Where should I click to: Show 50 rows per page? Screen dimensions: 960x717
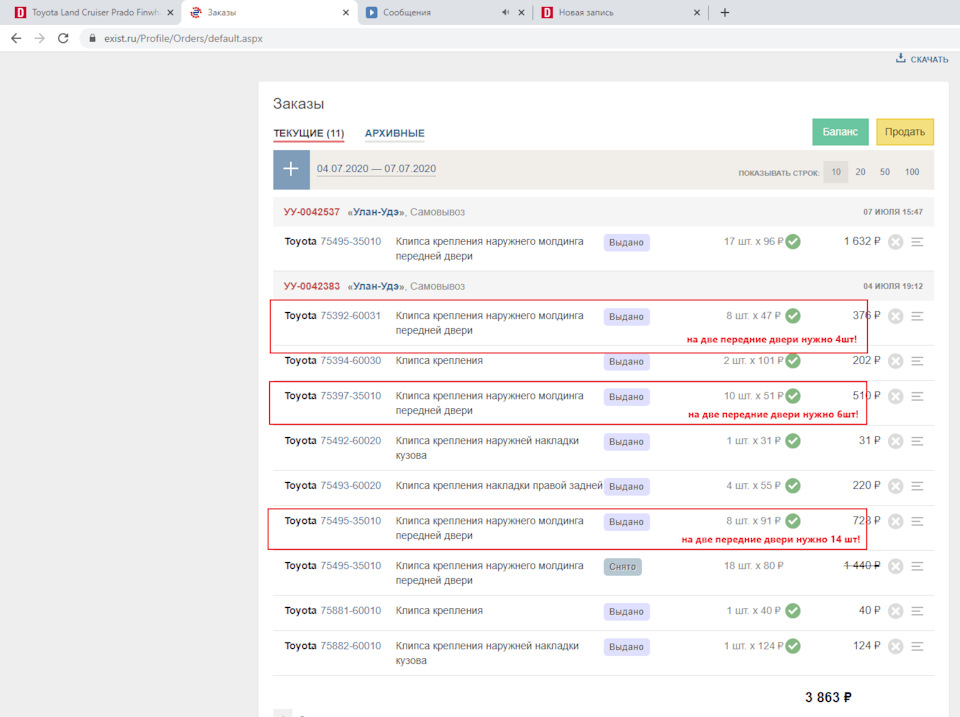tap(885, 172)
